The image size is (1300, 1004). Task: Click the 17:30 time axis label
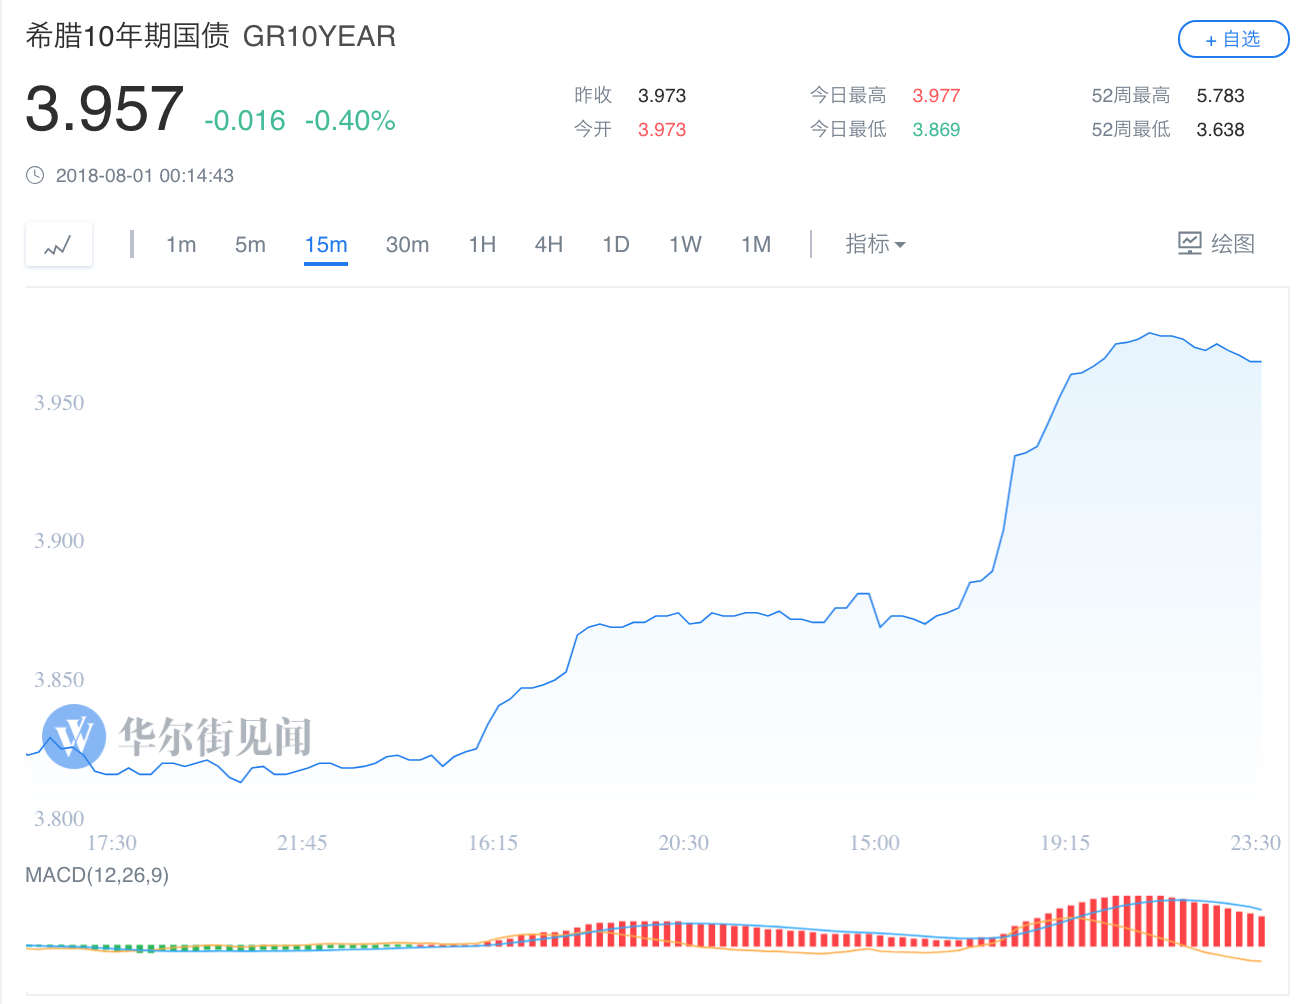[x=112, y=843]
